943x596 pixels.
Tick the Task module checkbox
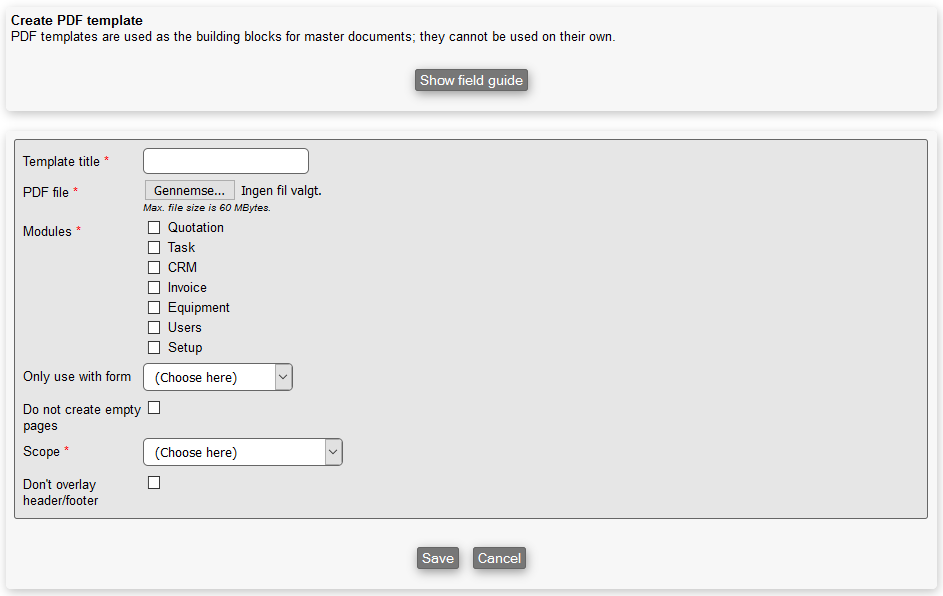click(x=154, y=248)
